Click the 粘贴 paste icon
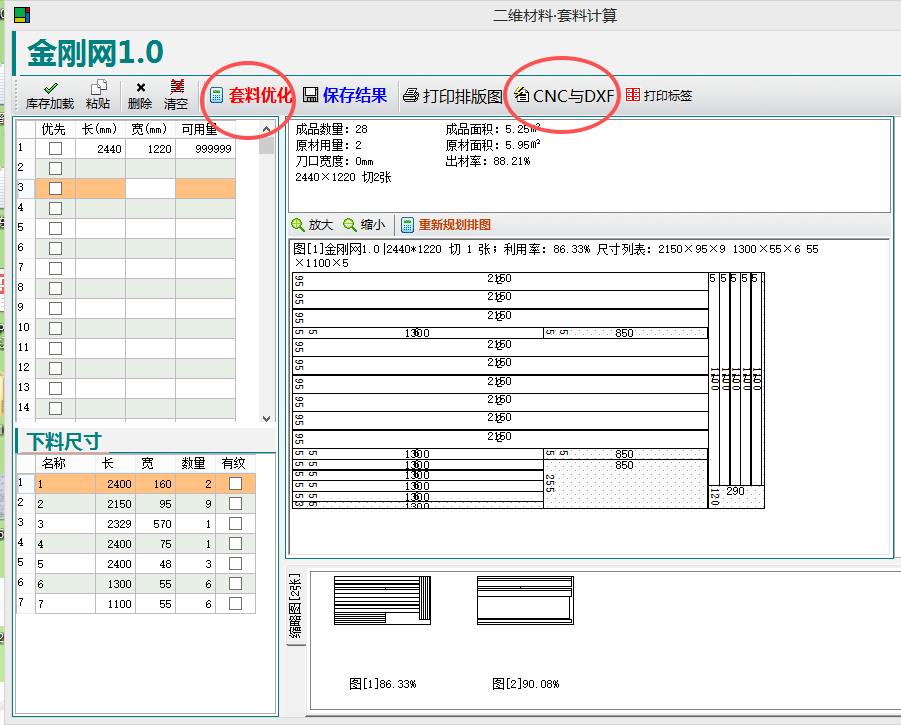 pos(98,87)
